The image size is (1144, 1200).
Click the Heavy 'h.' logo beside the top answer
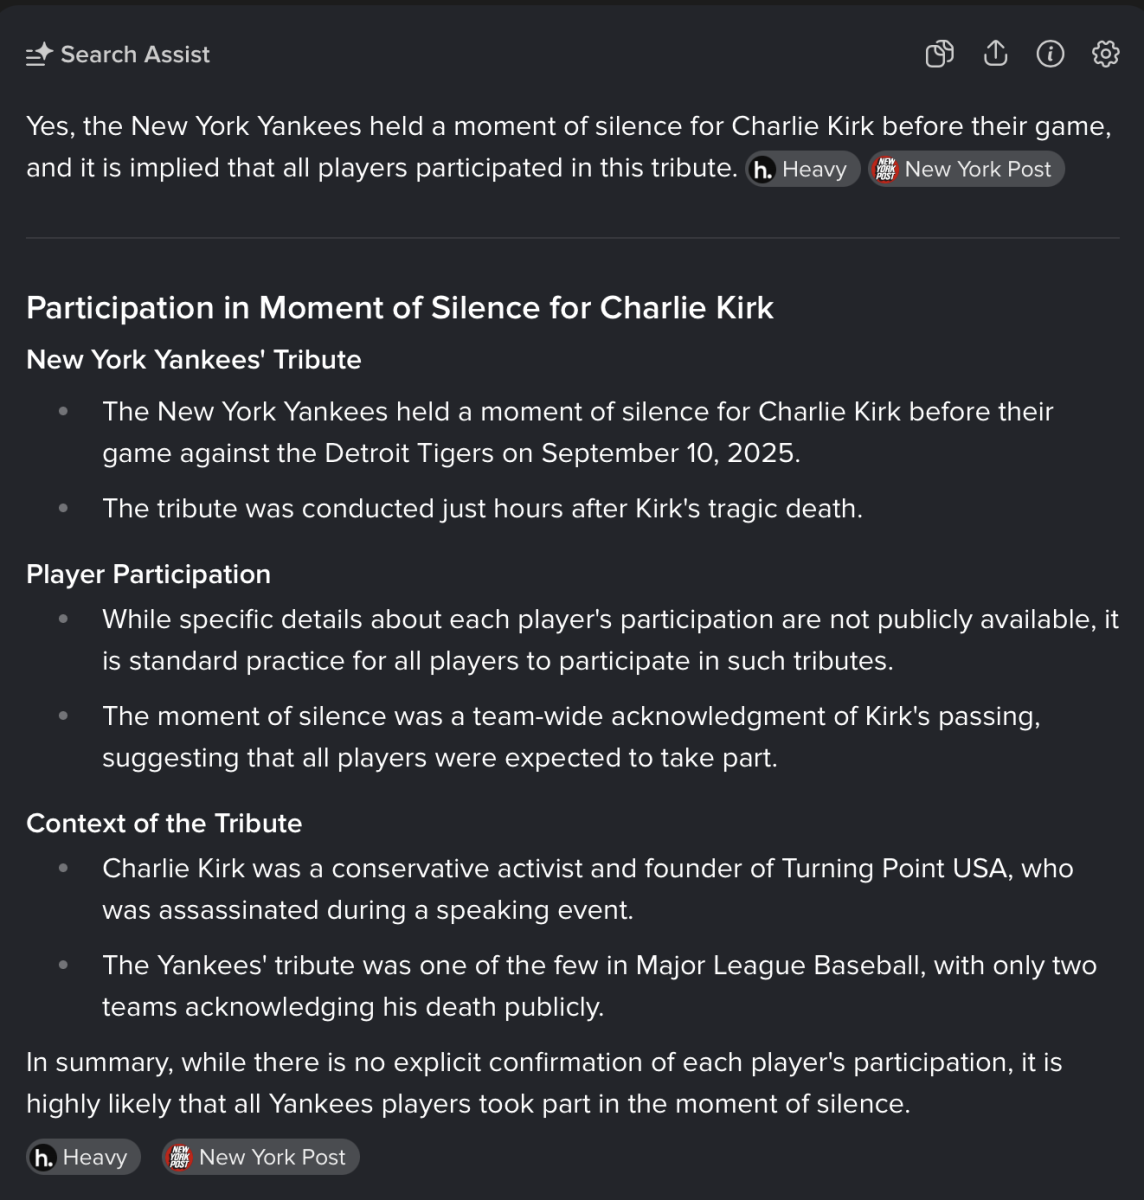763,170
